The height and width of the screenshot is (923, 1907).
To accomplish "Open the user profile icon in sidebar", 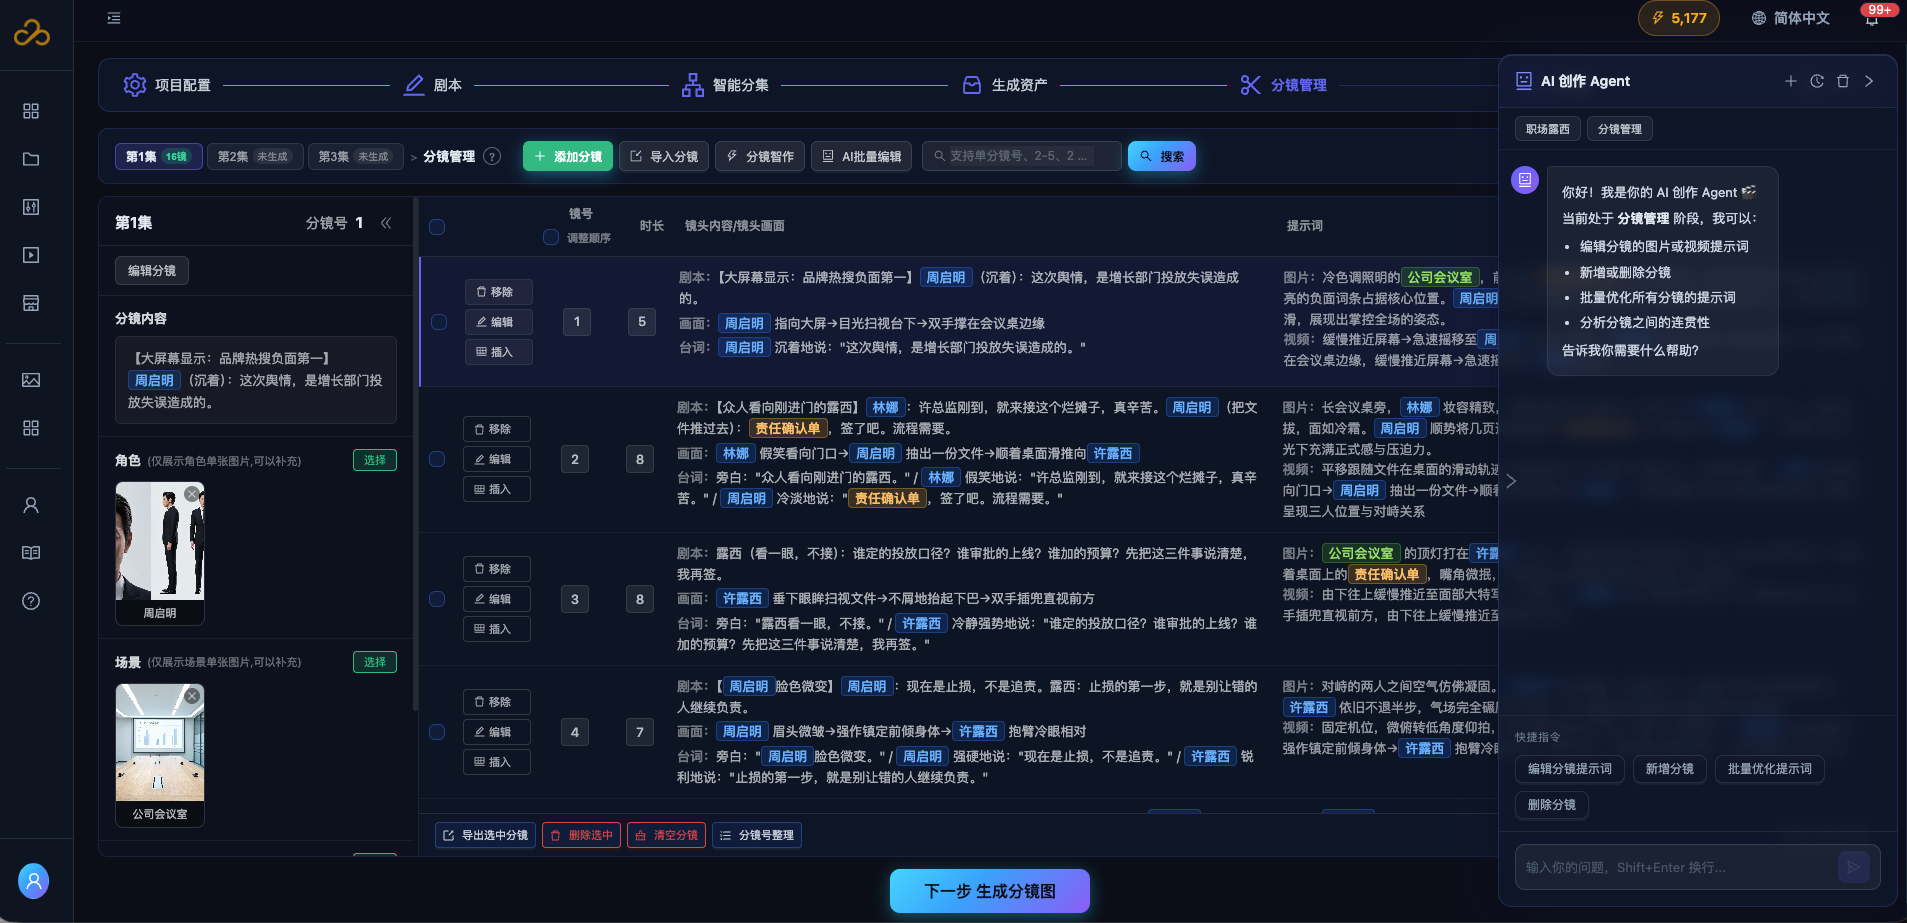I will (x=31, y=505).
